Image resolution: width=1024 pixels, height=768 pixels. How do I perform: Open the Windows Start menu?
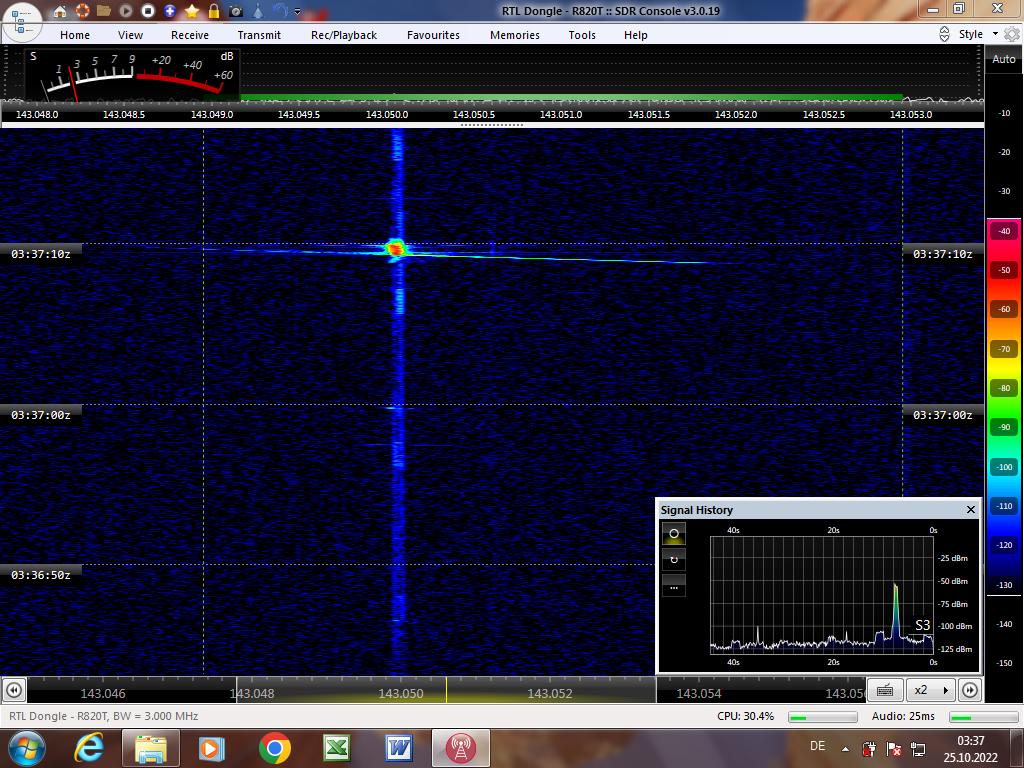pyautogui.click(x=25, y=748)
